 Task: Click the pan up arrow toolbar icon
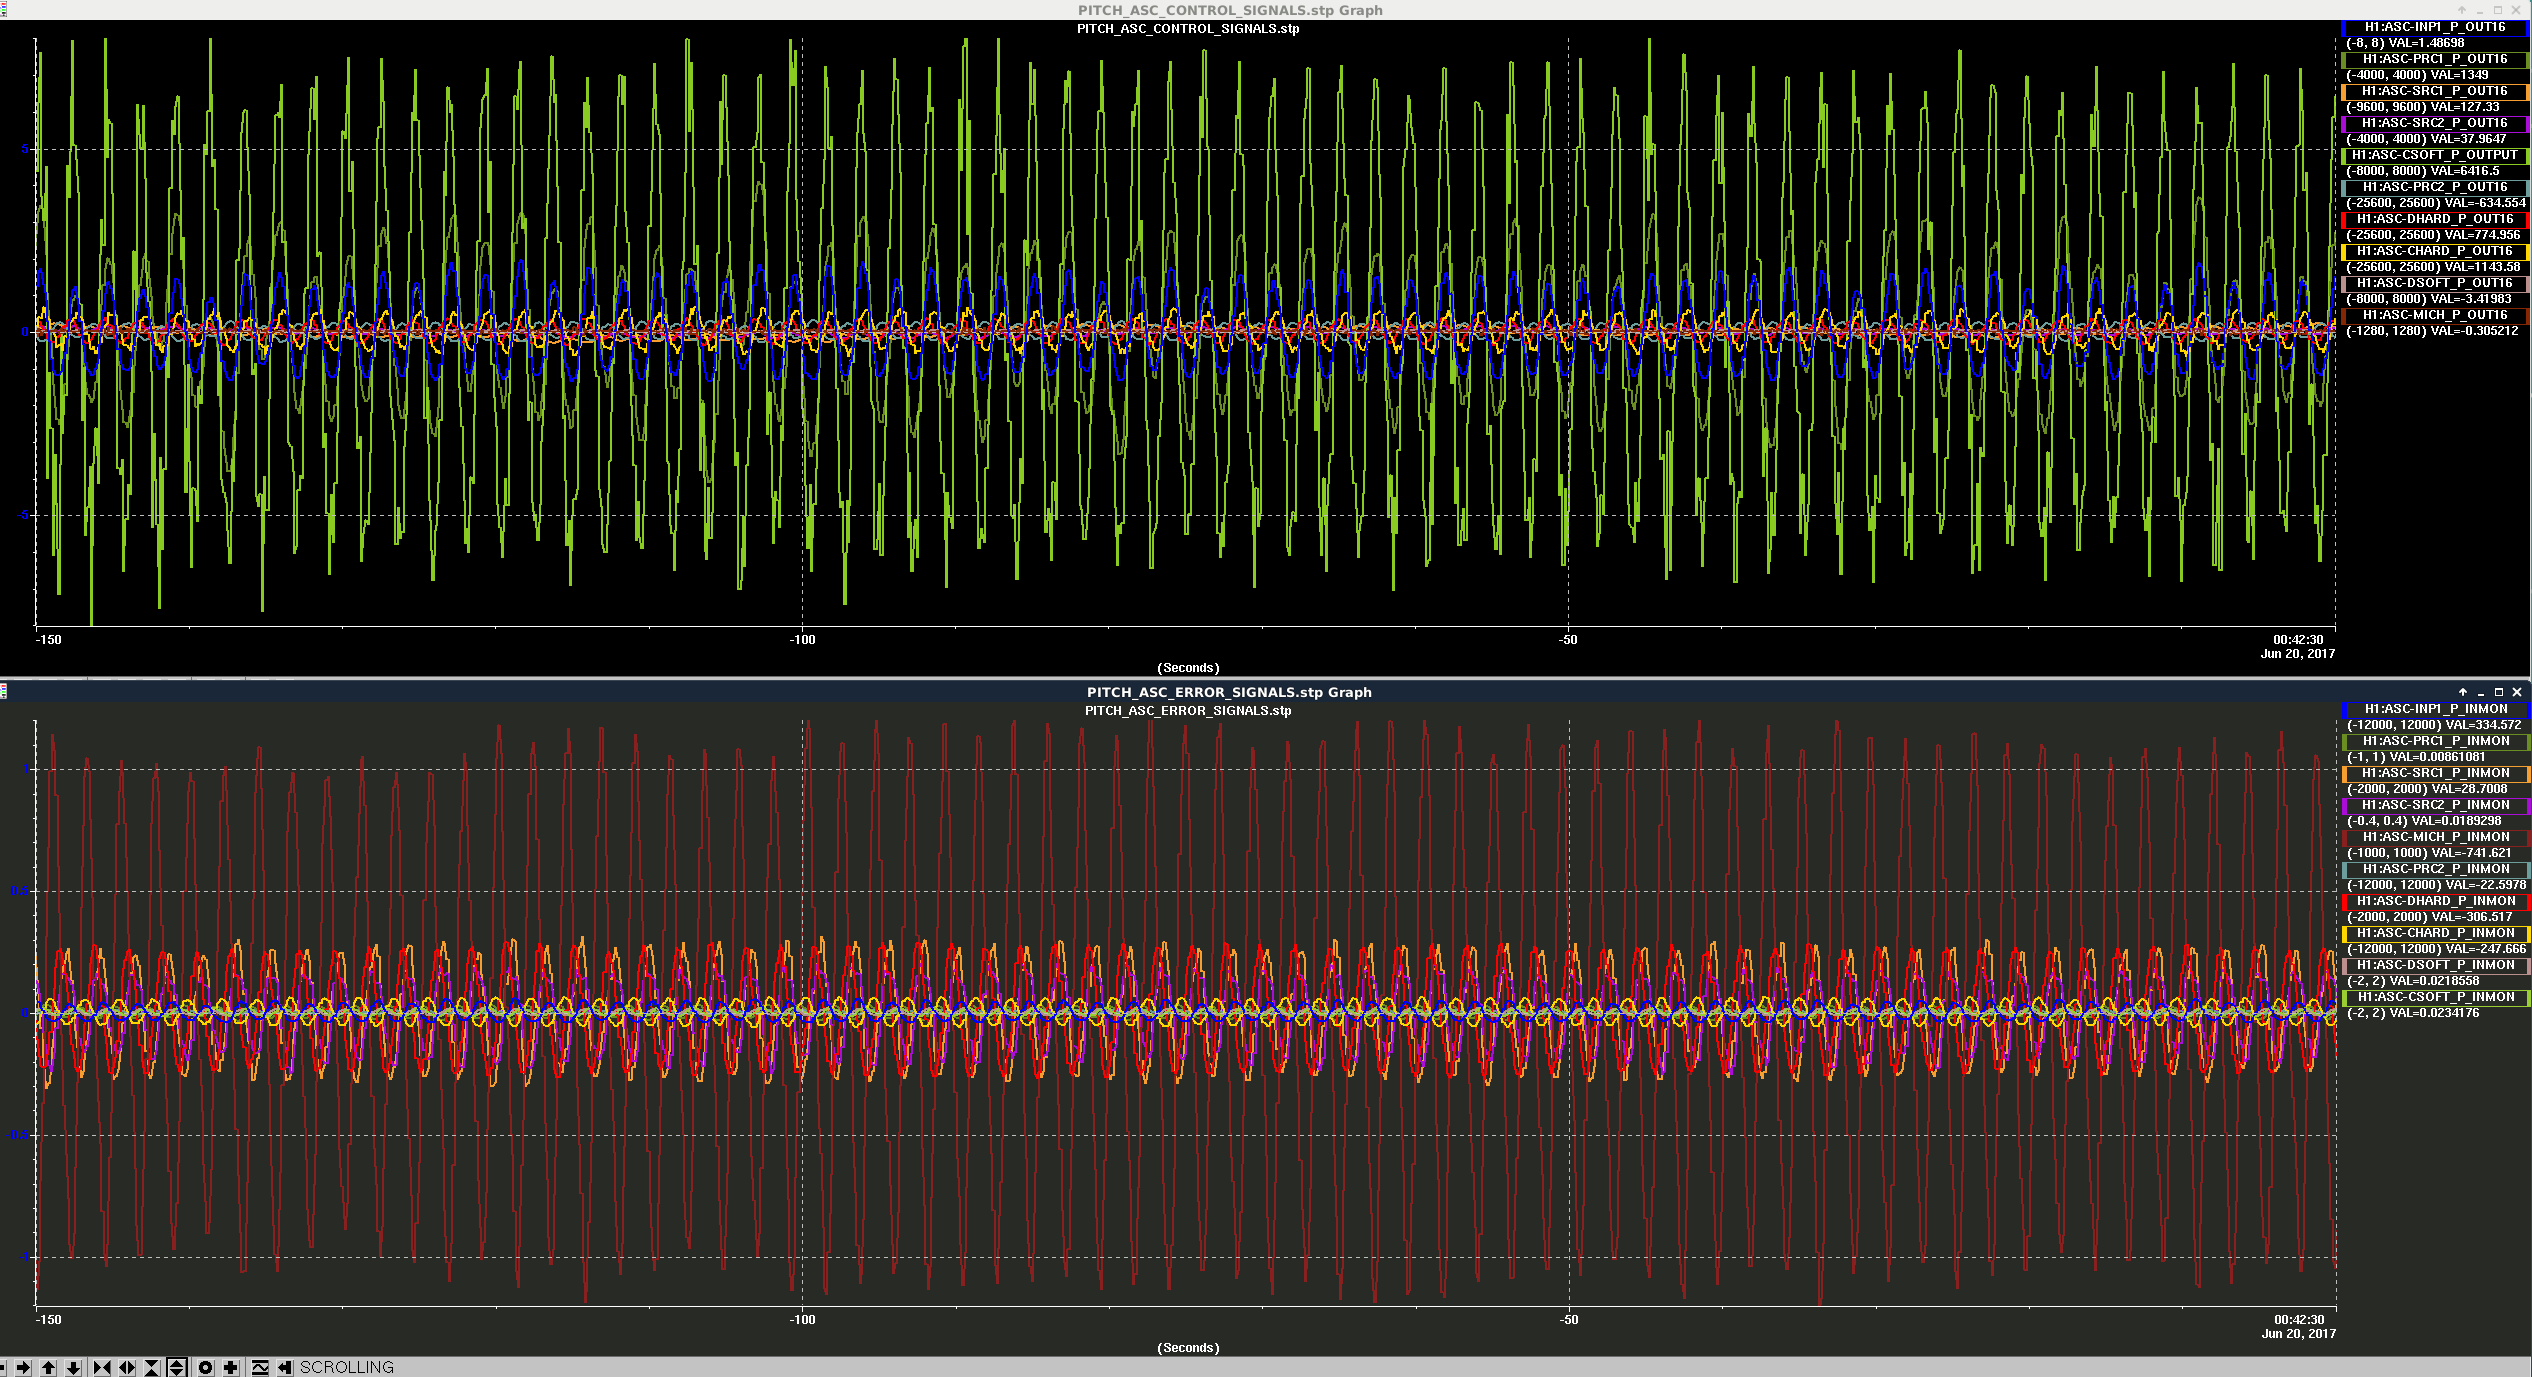[x=48, y=1367]
